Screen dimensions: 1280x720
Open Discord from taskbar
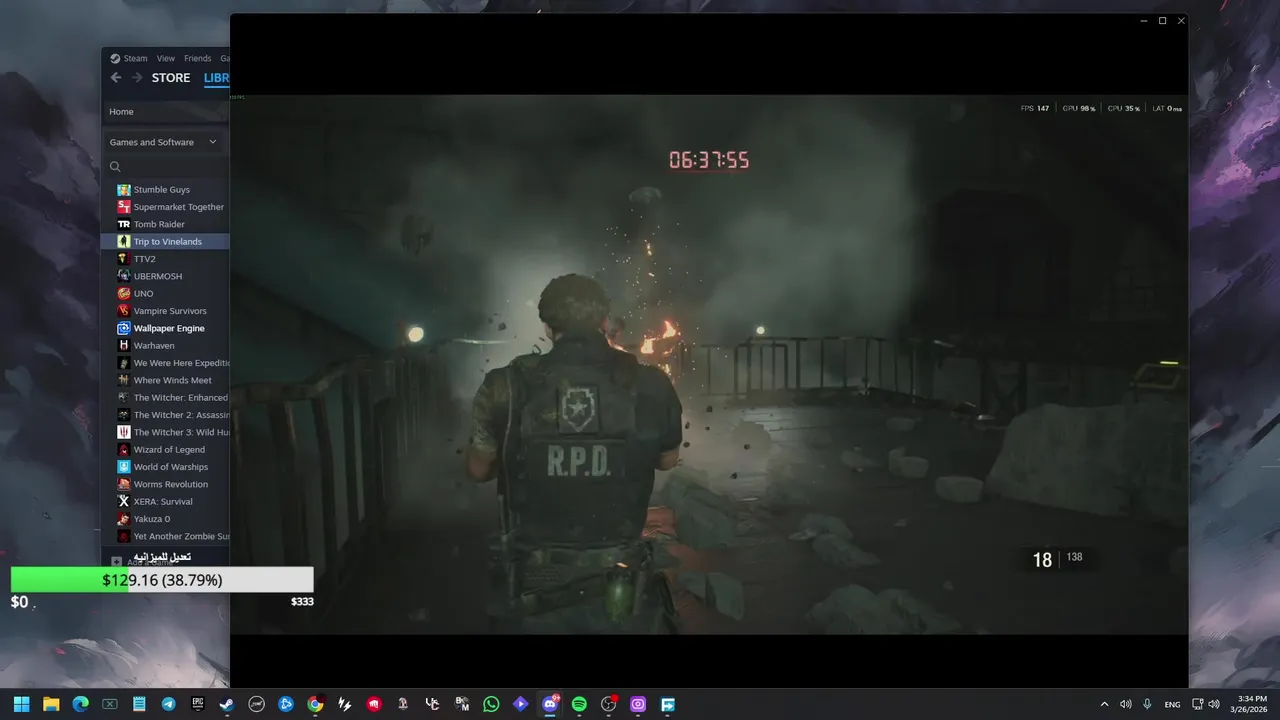click(x=549, y=704)
